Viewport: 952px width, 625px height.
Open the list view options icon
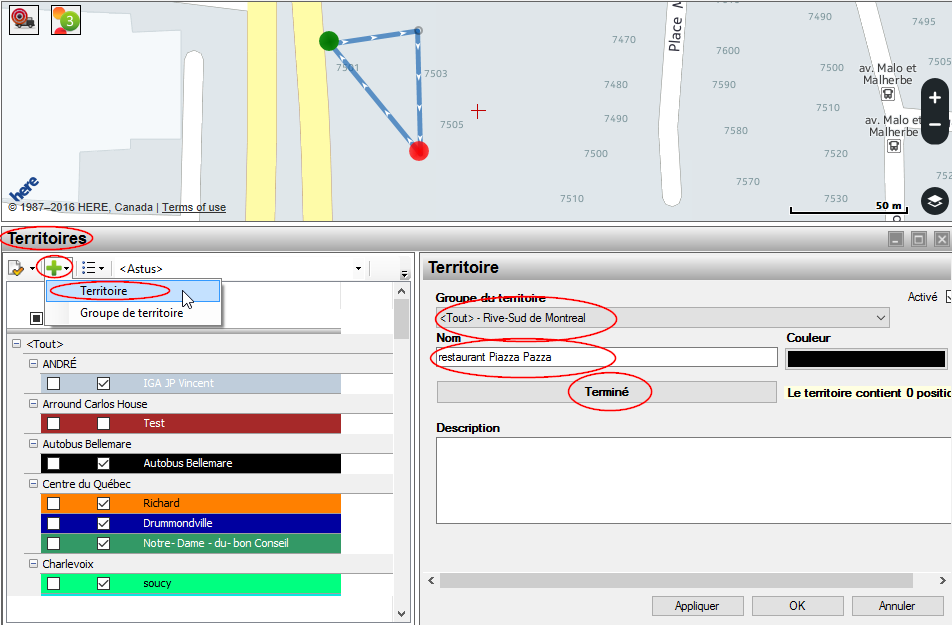pyautogui.click(x=89, y=268)
